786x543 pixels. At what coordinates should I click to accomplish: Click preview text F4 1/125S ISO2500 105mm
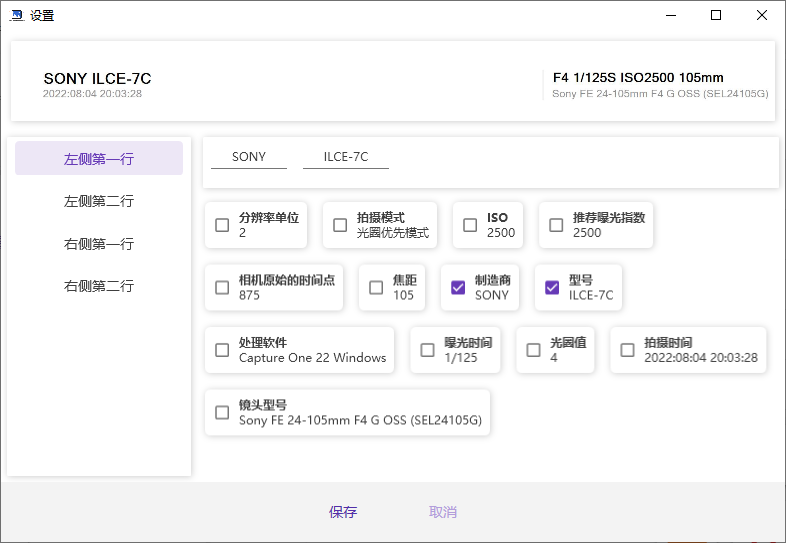coord(638,78)
